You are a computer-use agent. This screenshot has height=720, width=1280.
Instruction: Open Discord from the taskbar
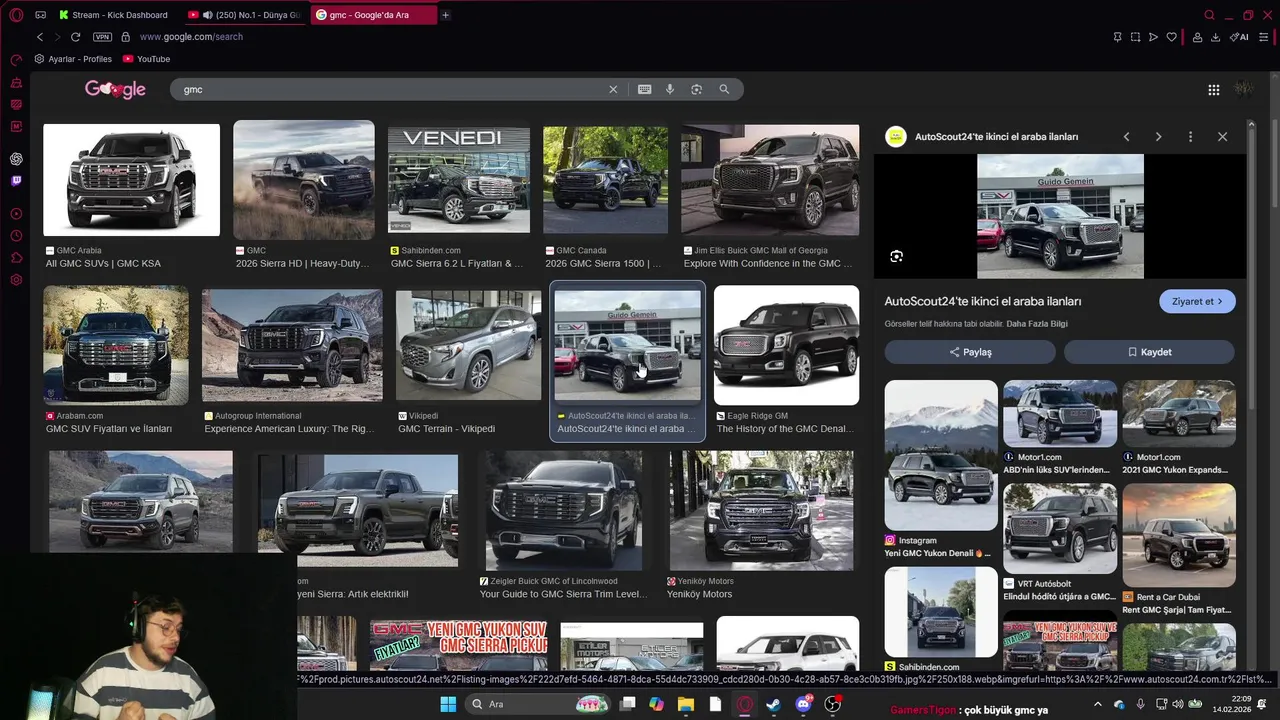(x=803, y=704)
